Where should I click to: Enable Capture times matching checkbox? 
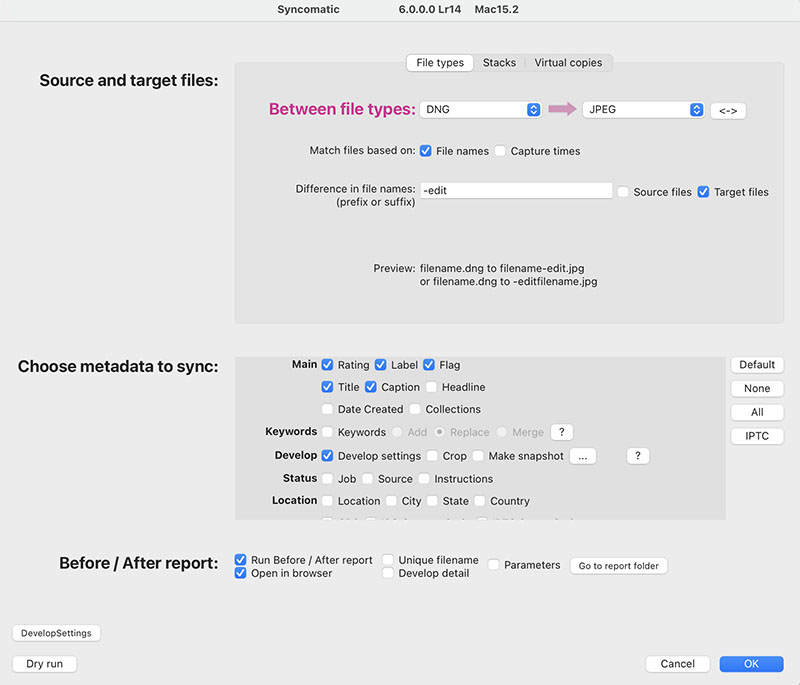(500, 151)
